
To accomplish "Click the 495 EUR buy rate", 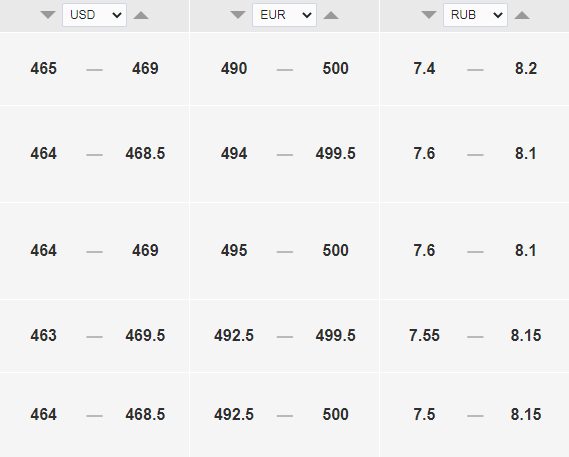I will coord(234,250).
